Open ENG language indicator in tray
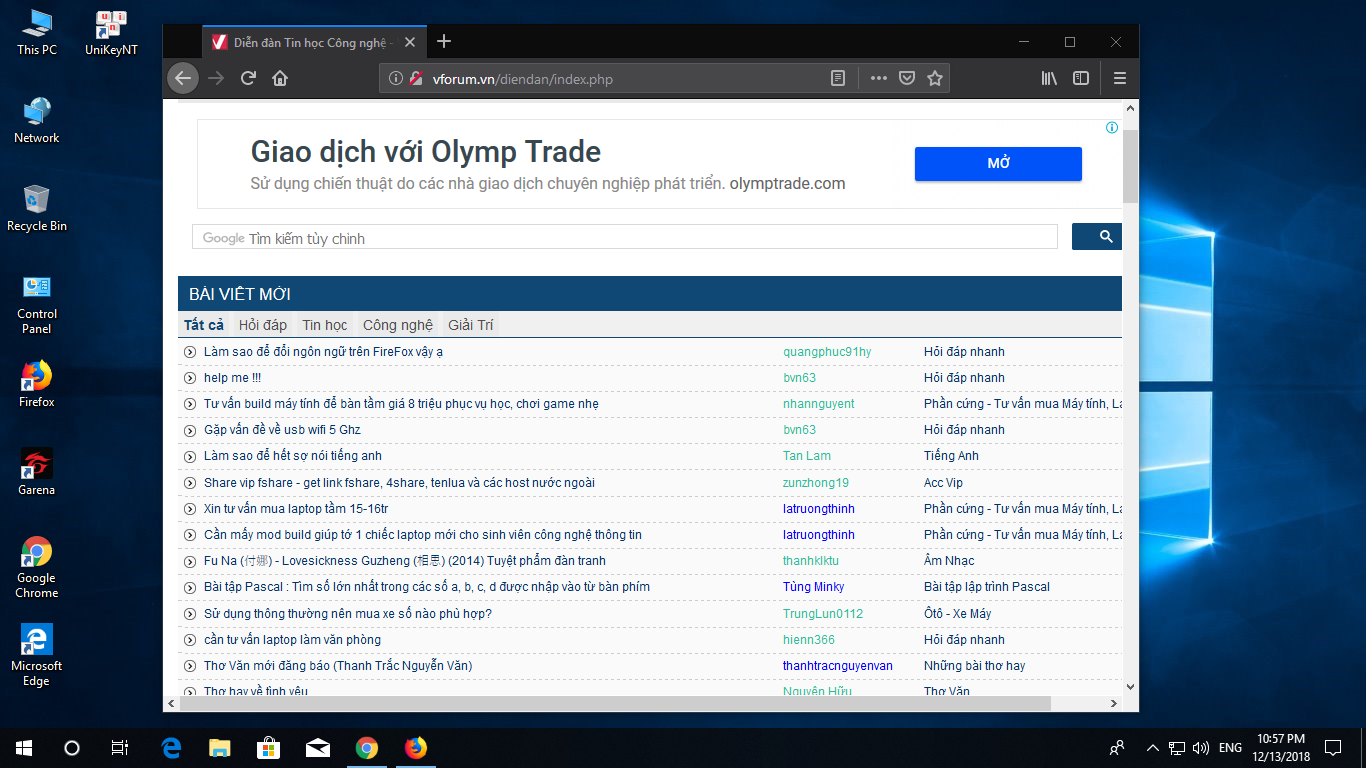Screen dimensions: 1366x768 click(1230, 747)
